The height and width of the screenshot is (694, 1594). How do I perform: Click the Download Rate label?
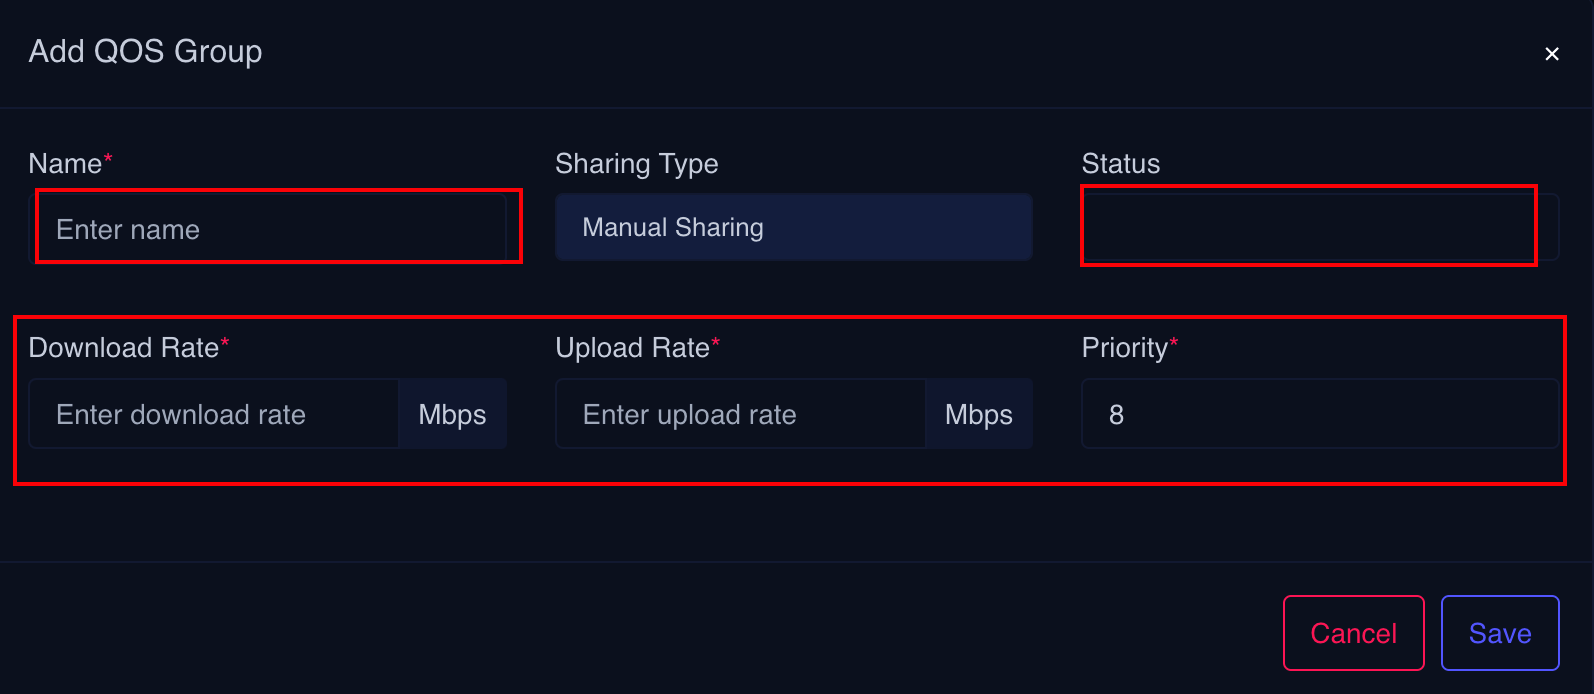(123, 348)
